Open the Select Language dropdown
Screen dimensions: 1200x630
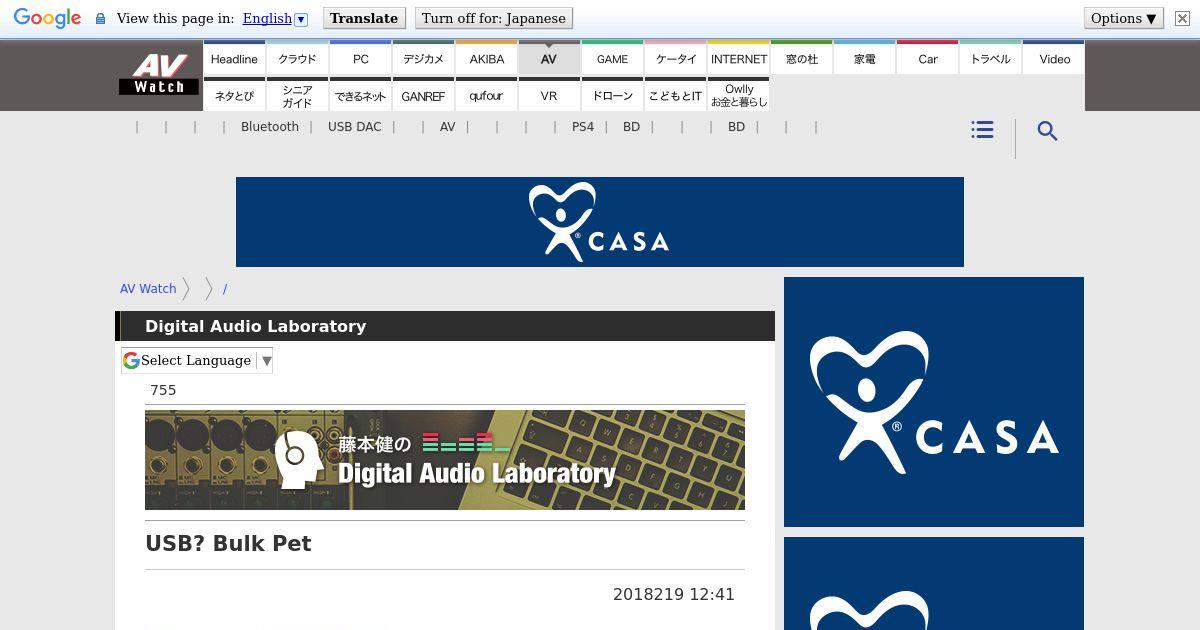[197, 360]
